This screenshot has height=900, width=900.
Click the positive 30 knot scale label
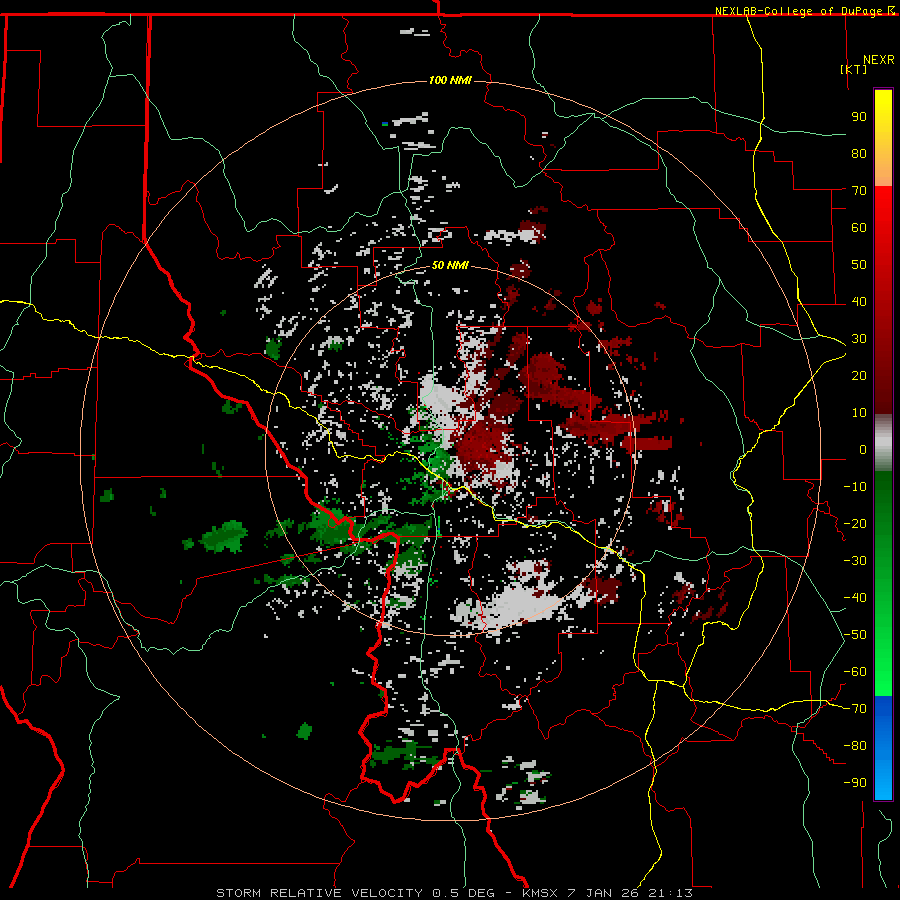click(x=859, y=339)
